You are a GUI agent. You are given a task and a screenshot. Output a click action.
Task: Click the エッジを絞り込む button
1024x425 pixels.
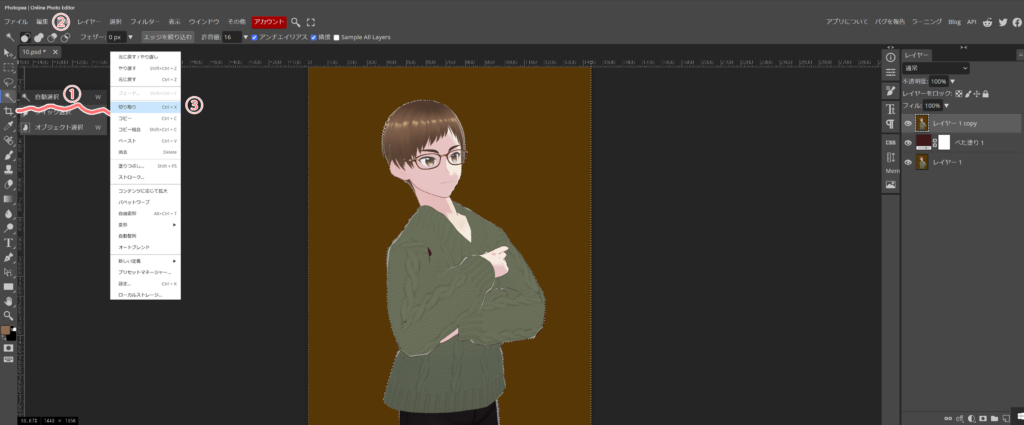[x=168, y=37]
